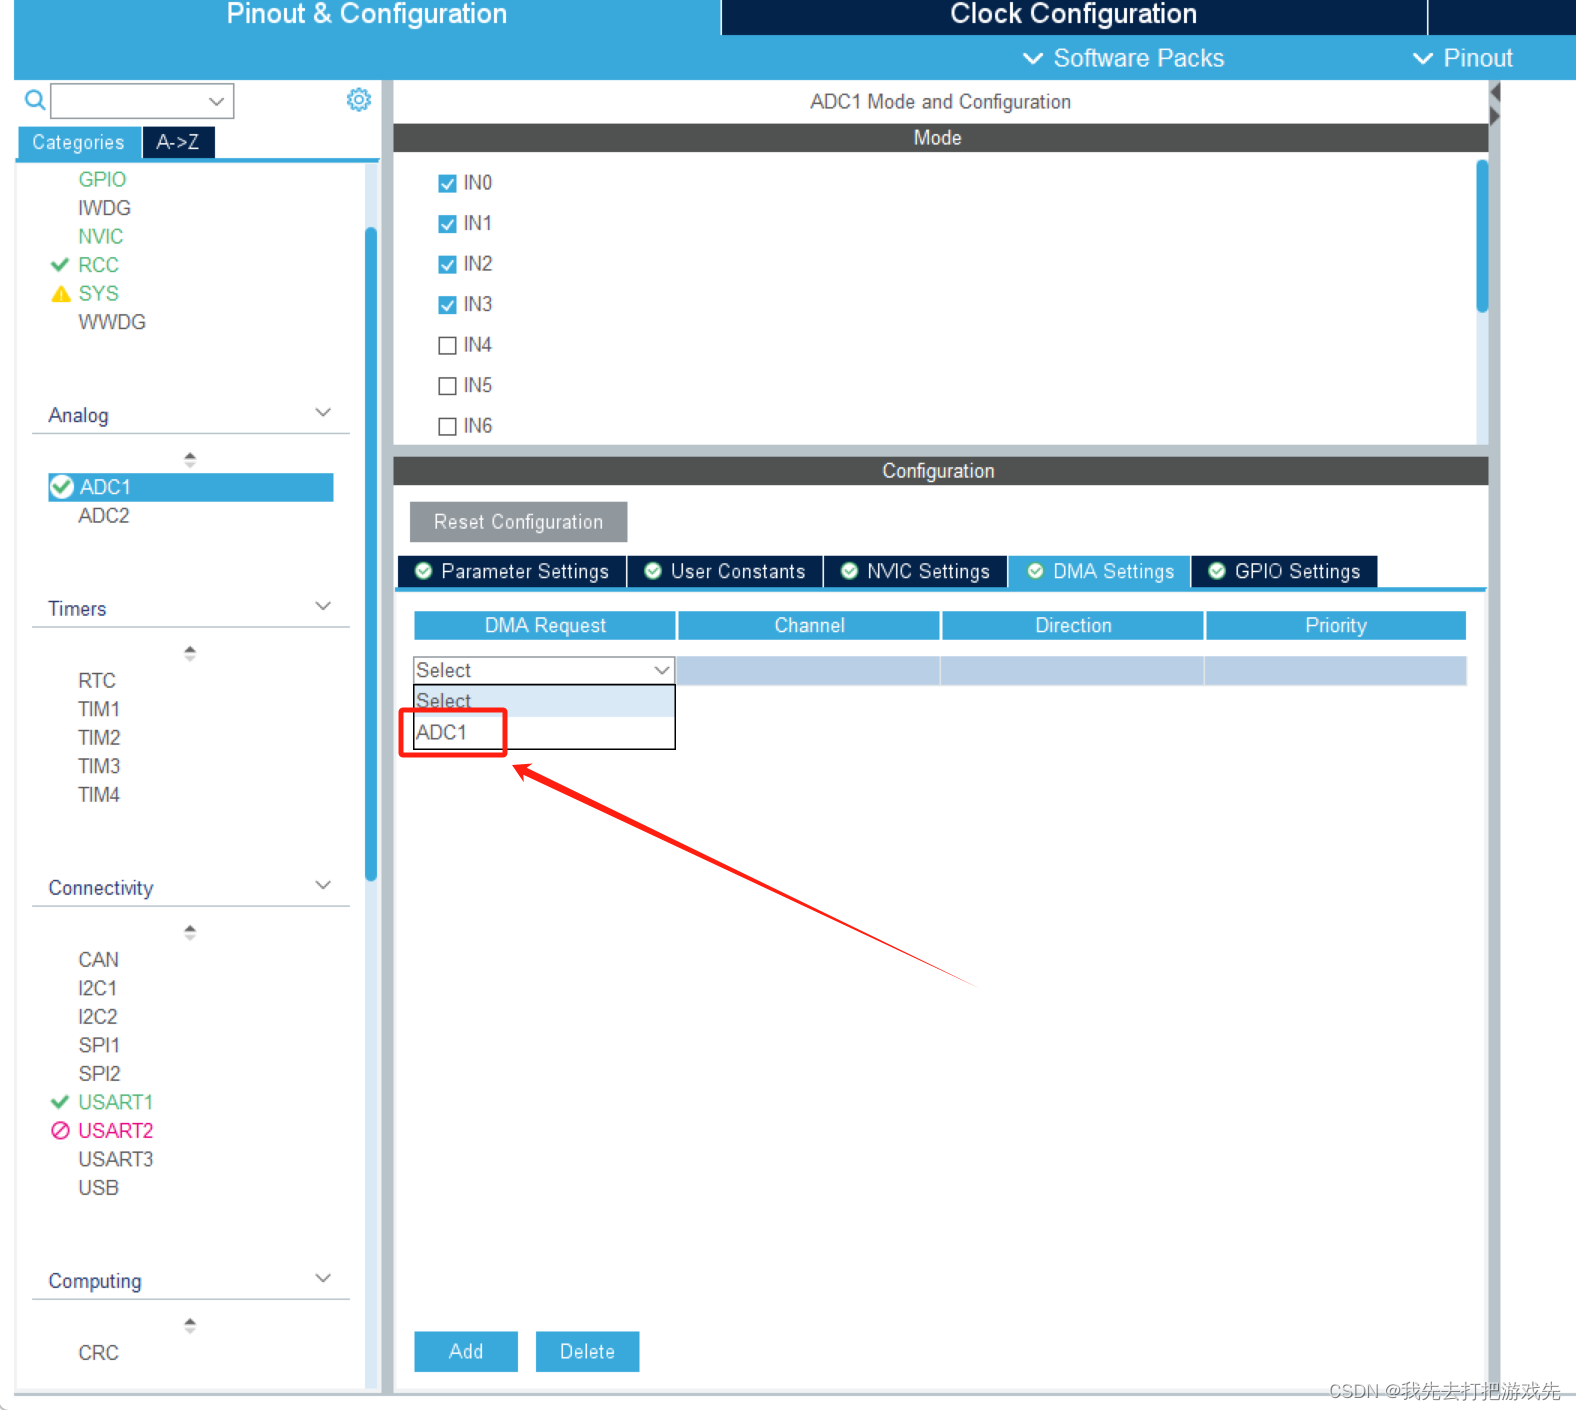Open the GPIO Settings tab

tap(1284, 571)
